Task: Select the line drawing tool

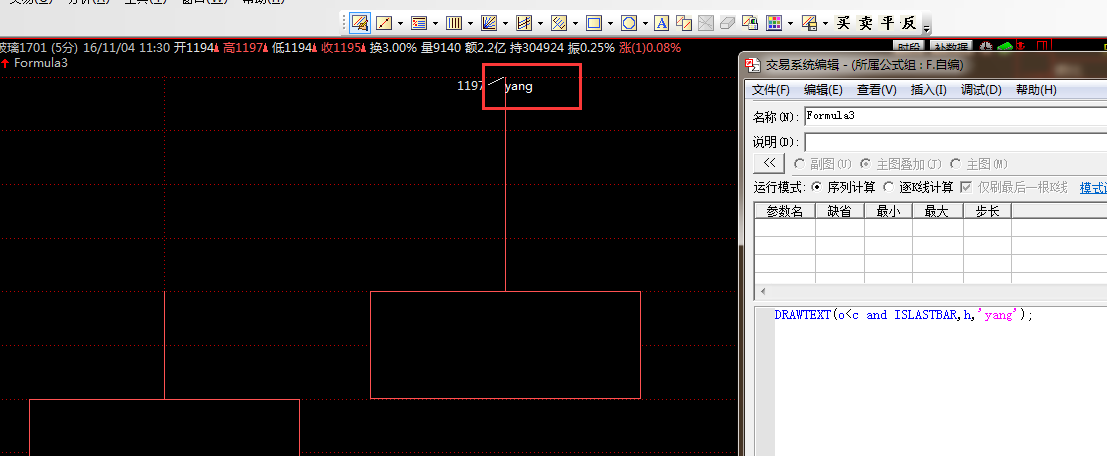Action: coord(383,22)
